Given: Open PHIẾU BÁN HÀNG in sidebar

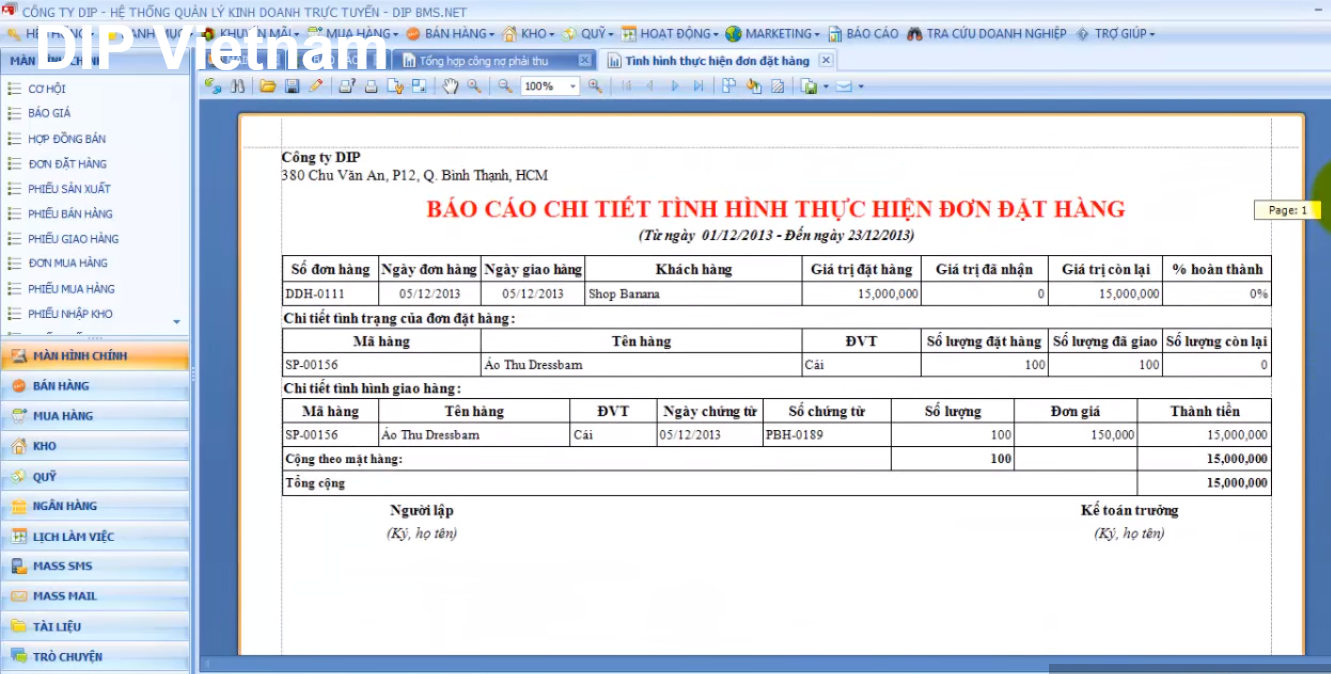Looking at the screenshot, I should point(70,214).
